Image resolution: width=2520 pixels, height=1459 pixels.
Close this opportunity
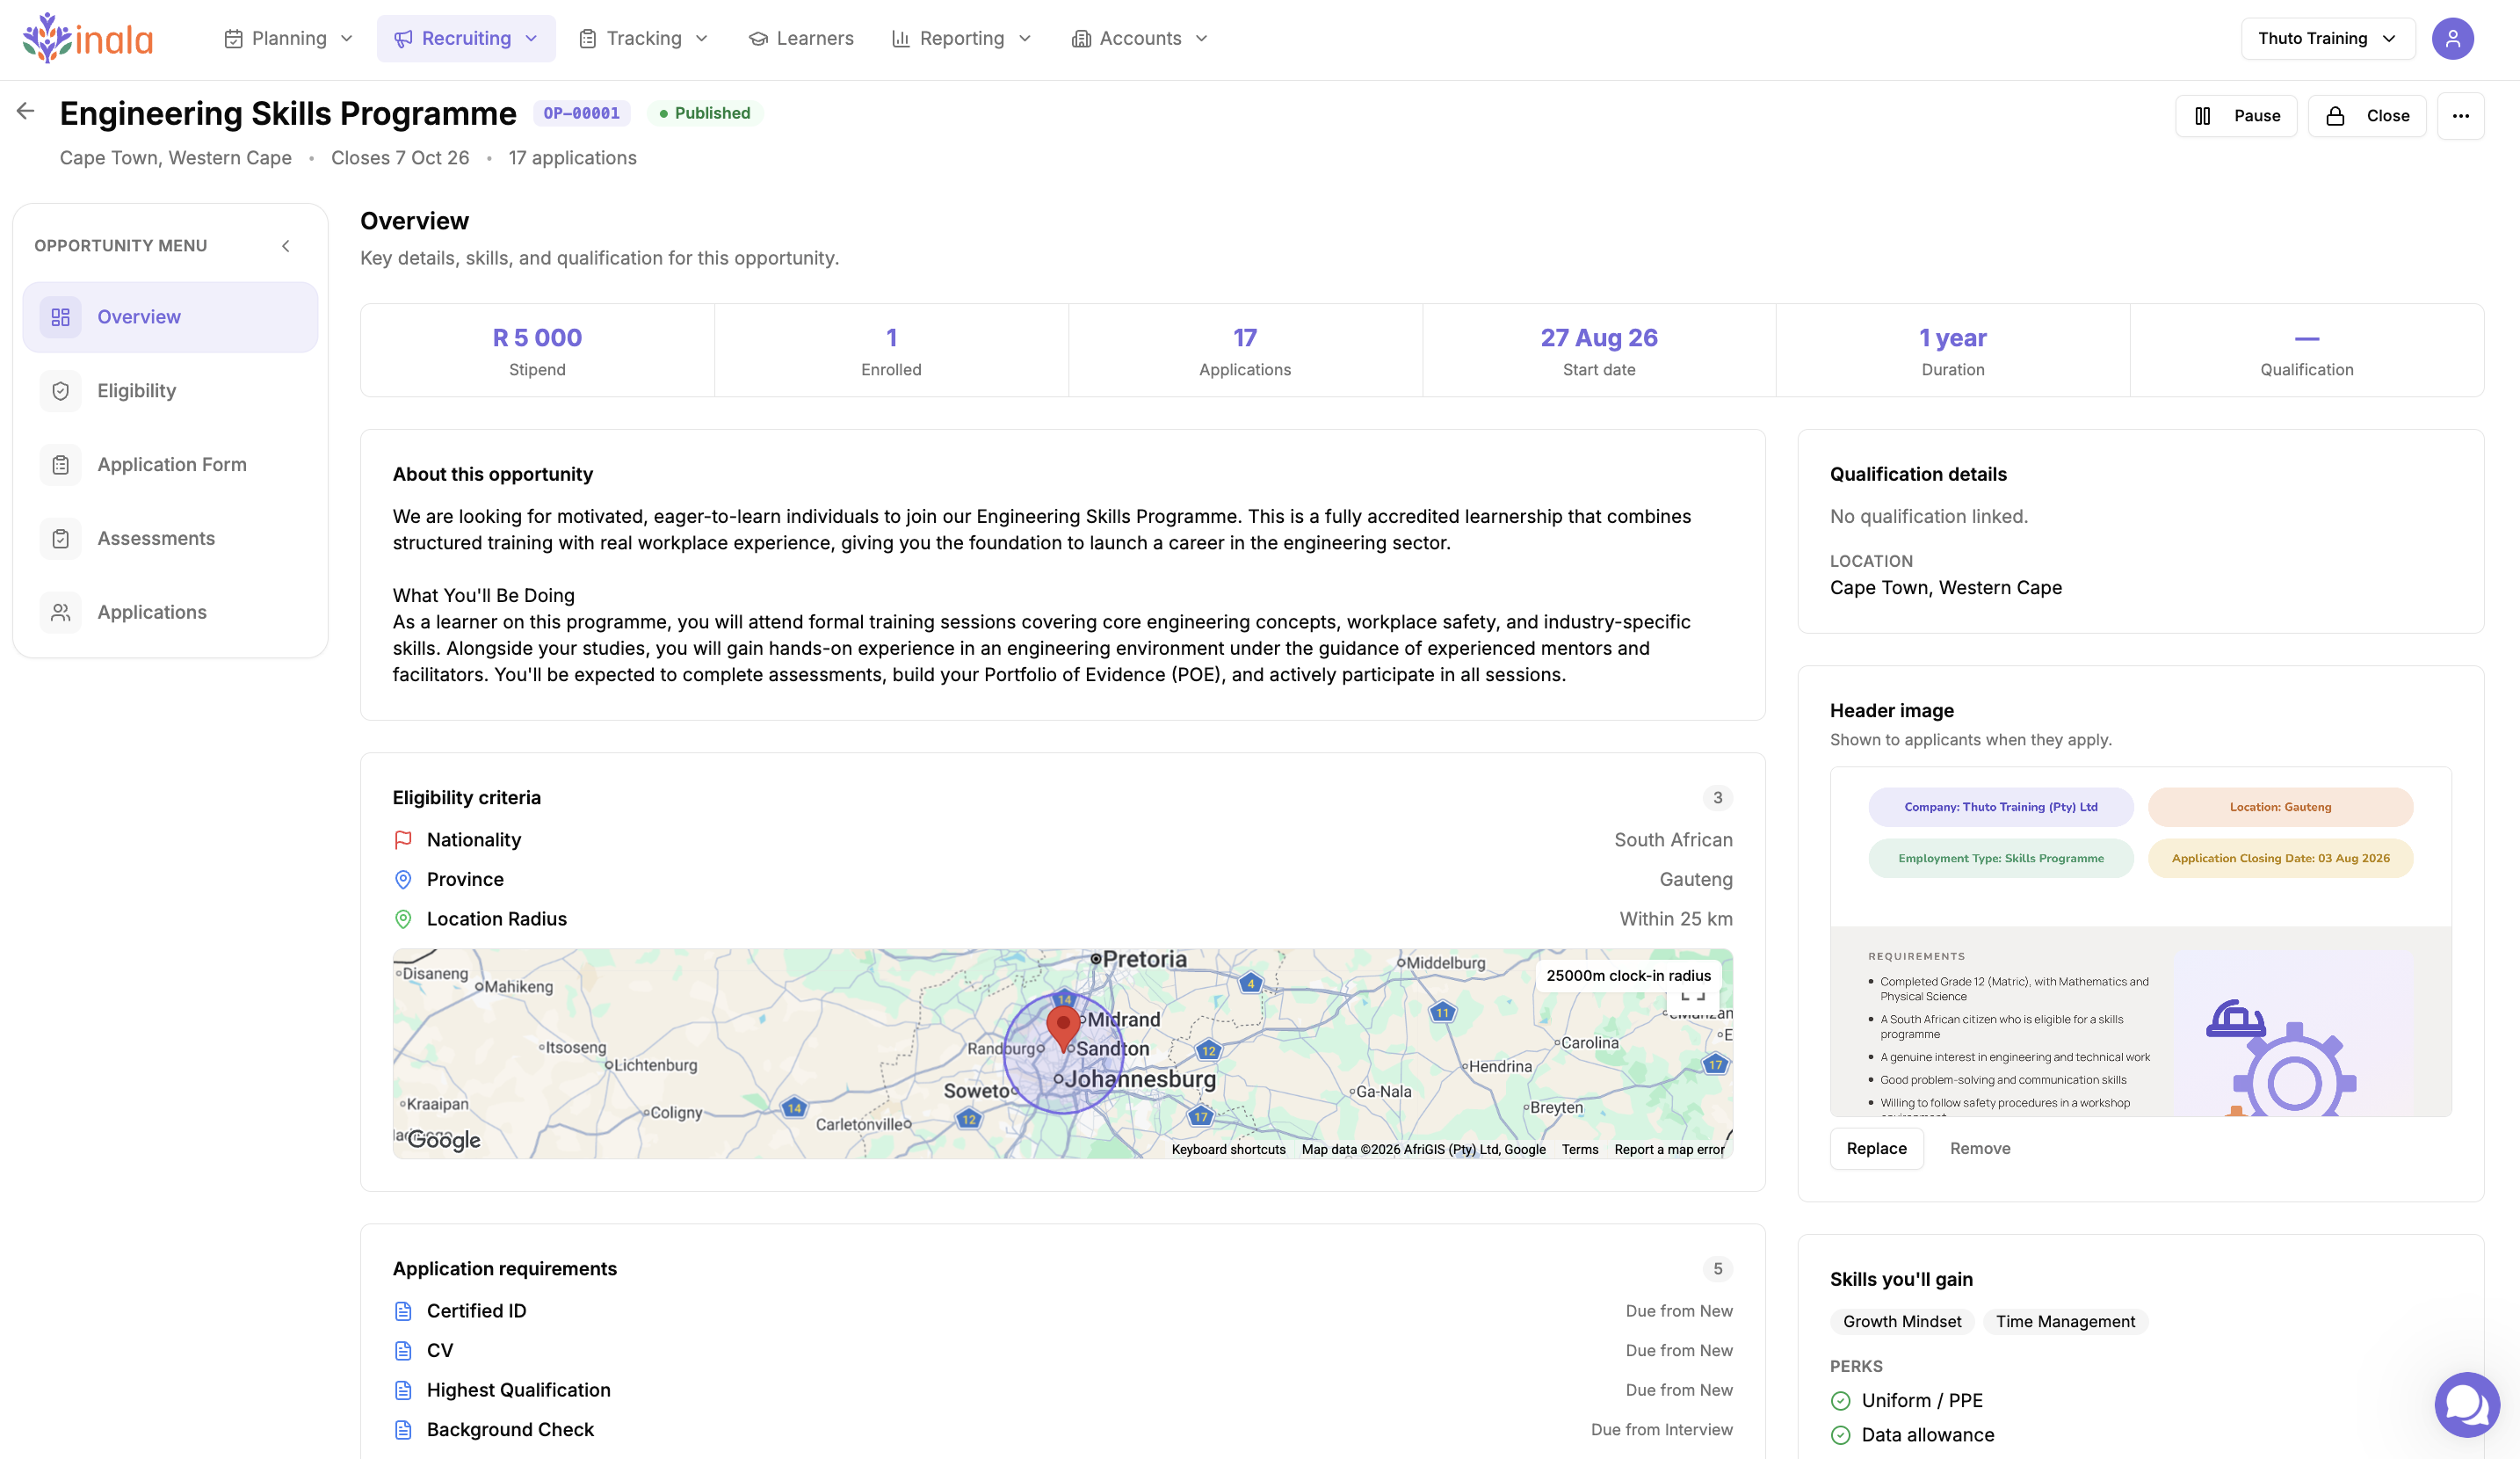[2366, 116]
